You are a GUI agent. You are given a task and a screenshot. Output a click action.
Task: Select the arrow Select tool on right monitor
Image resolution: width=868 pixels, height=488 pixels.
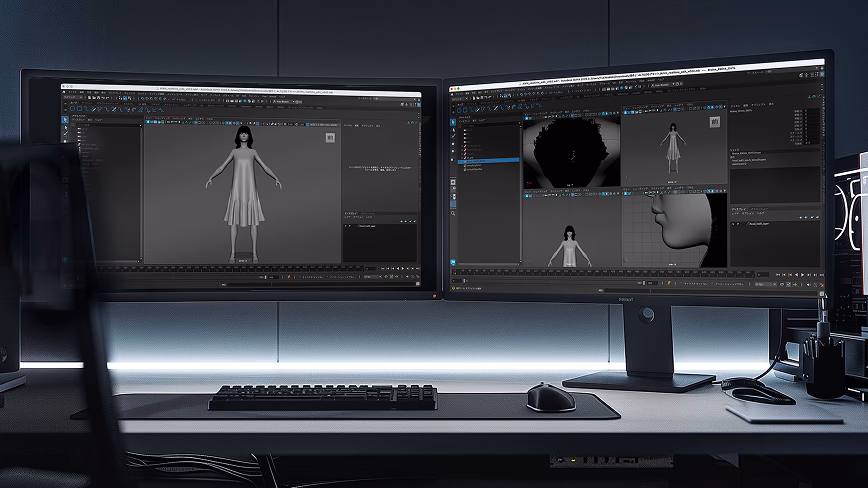[x=453, y=122]
